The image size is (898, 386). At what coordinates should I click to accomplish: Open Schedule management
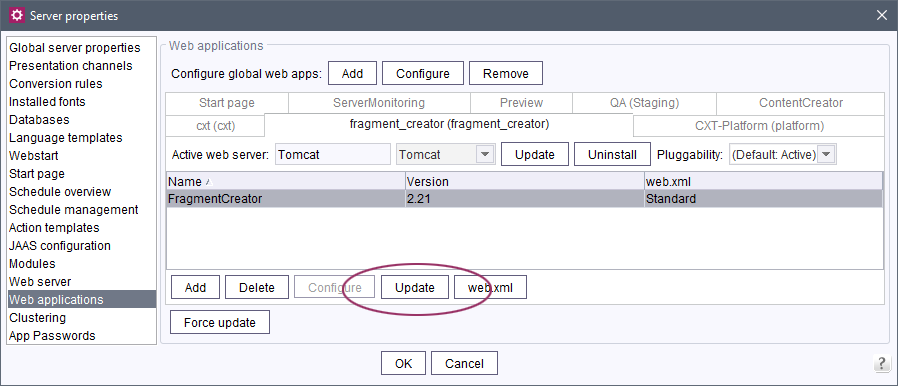(x=81, y=210)
